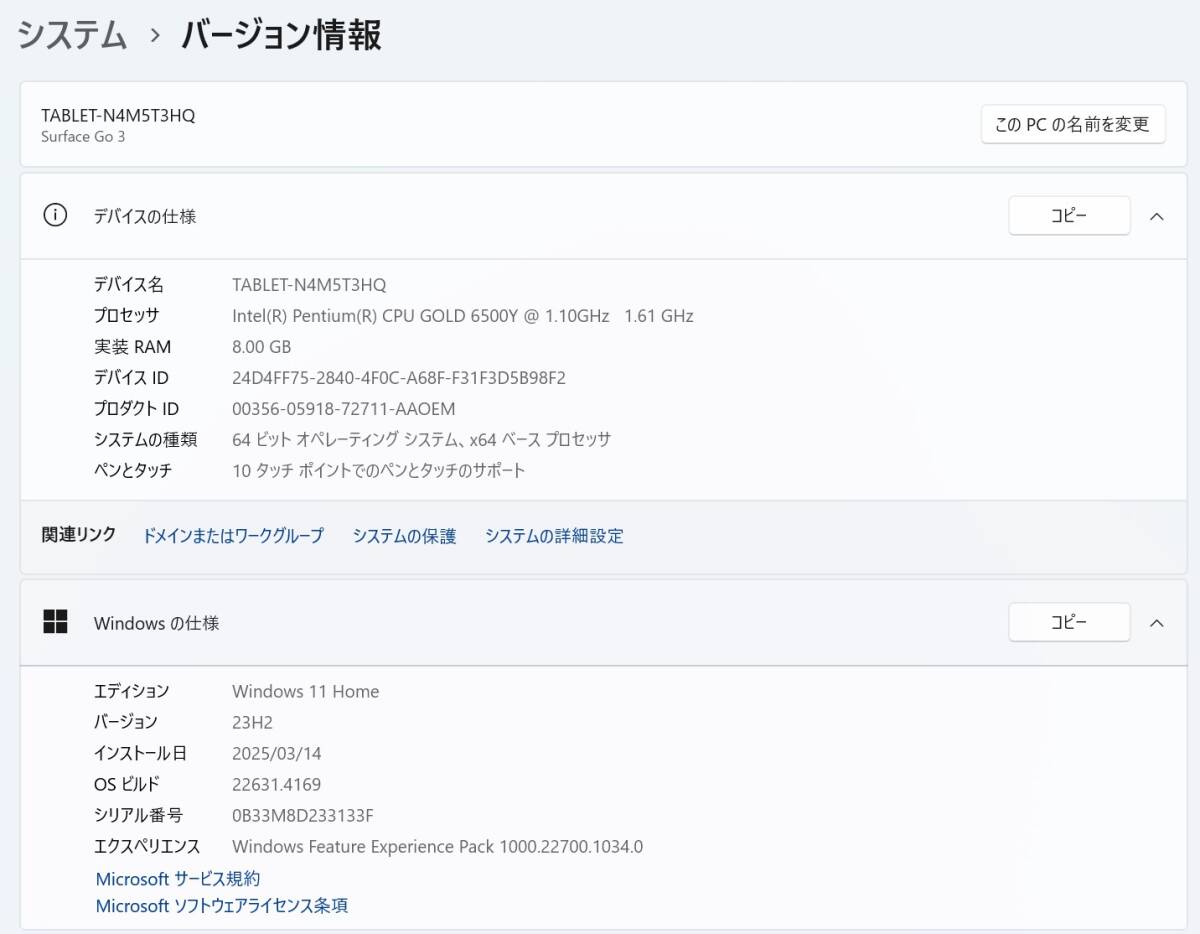This screenshot has width=1200, height=934.
Task: Open Microsoft サービス規約 link
Action: 178,879
